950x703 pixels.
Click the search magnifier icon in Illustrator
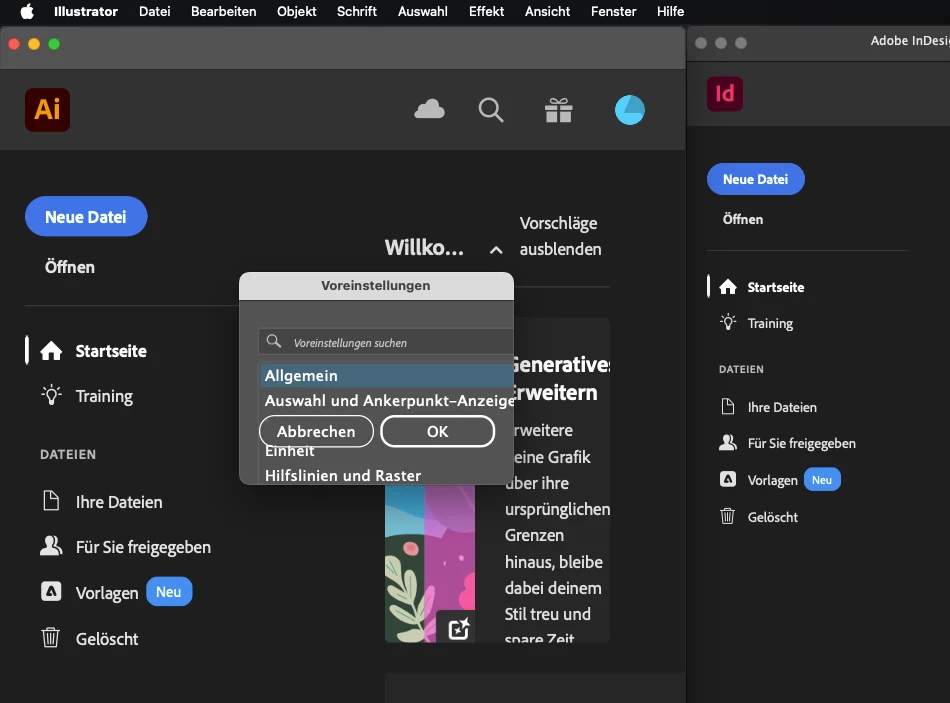coord(491,110)
